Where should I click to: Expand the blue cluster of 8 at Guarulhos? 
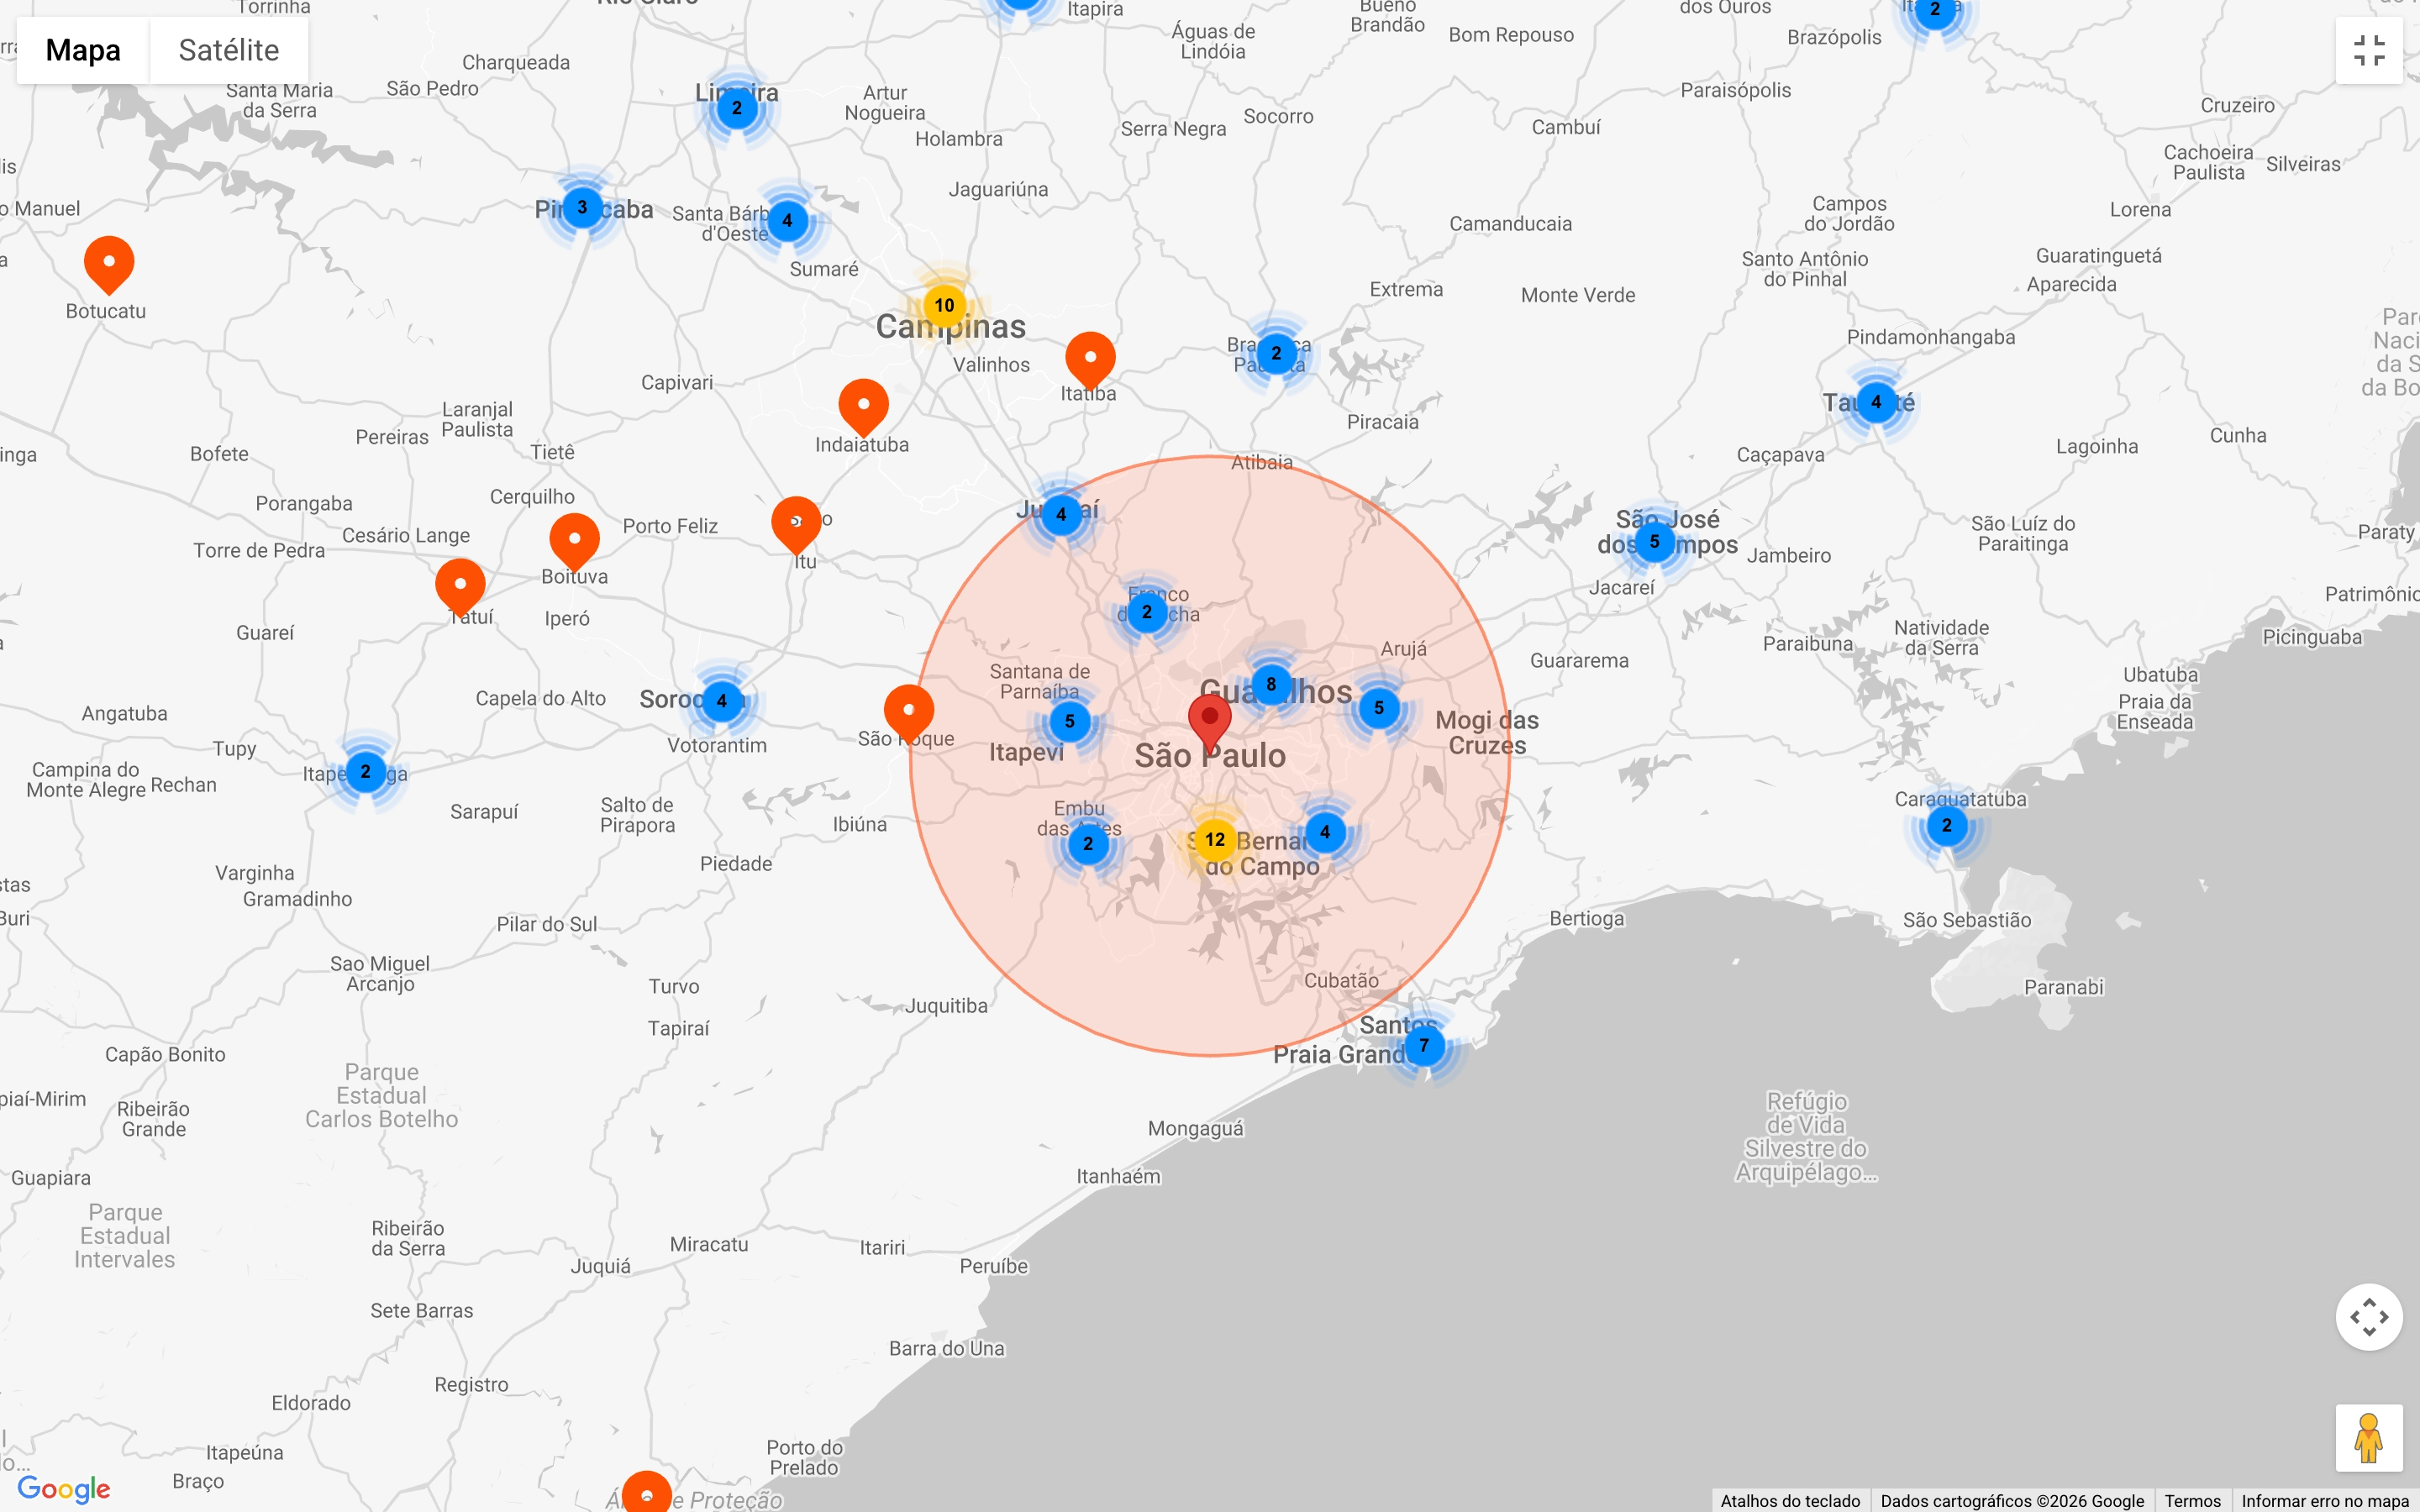1271,685
